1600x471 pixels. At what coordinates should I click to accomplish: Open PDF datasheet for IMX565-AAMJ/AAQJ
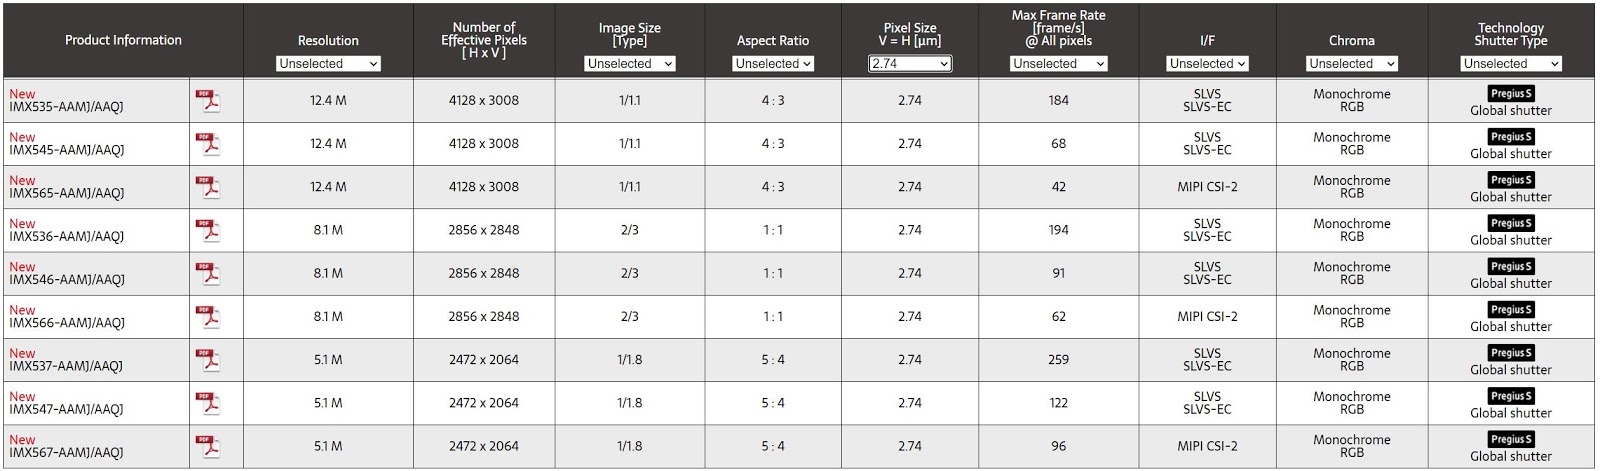[207, 187]
